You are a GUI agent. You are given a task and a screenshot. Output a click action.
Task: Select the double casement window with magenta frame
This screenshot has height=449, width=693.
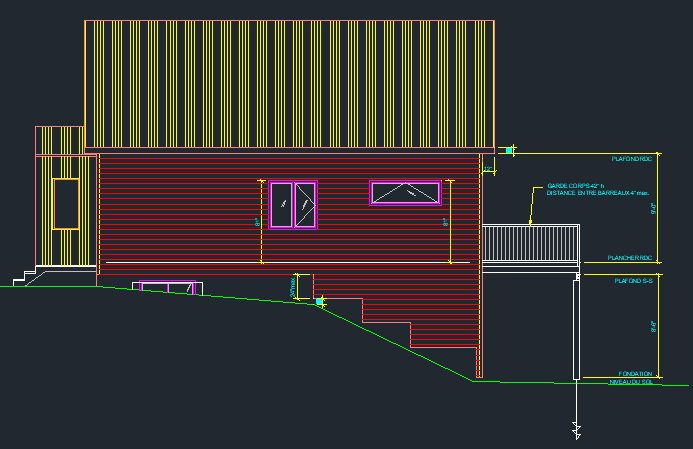(293, 205)
